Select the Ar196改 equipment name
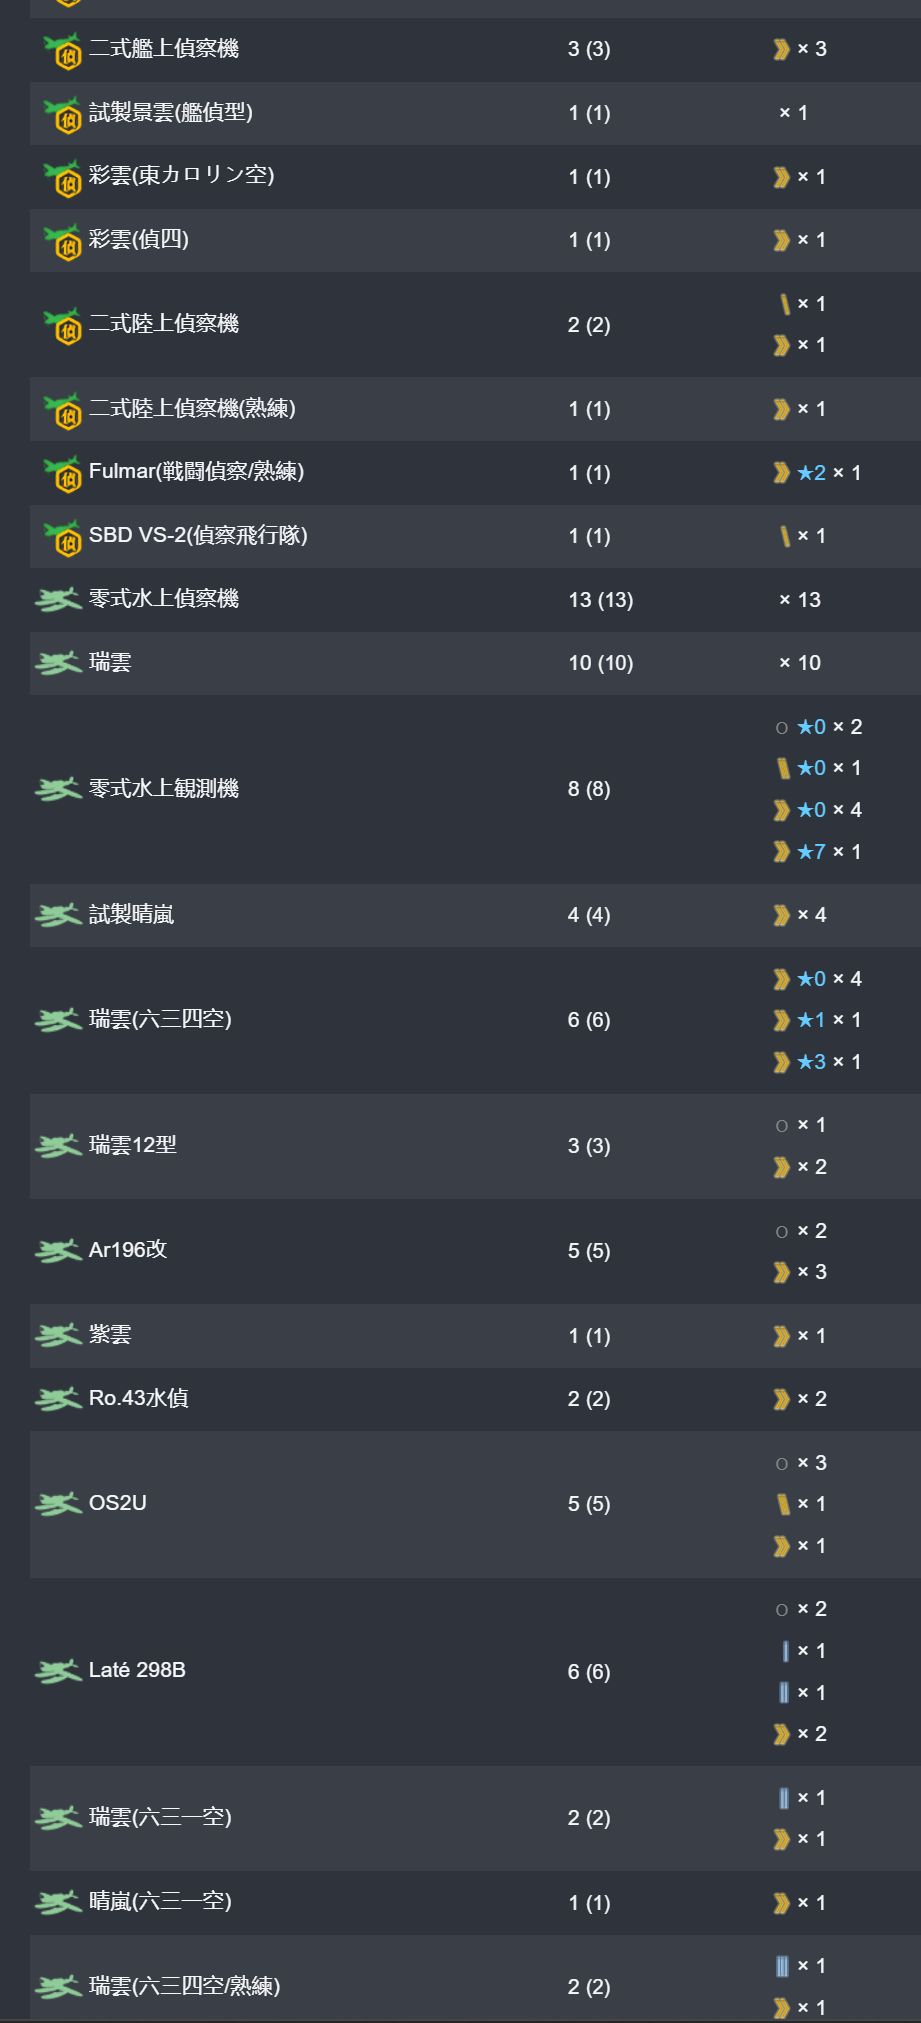The height and width of the screenshot is (2023, 921). point(128,1250)
